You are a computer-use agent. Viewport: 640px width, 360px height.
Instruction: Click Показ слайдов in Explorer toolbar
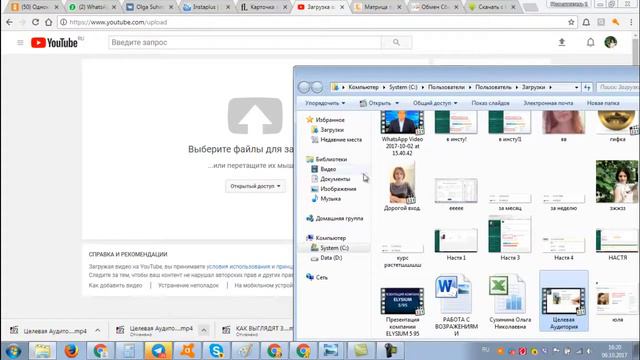tap(490, 103)
